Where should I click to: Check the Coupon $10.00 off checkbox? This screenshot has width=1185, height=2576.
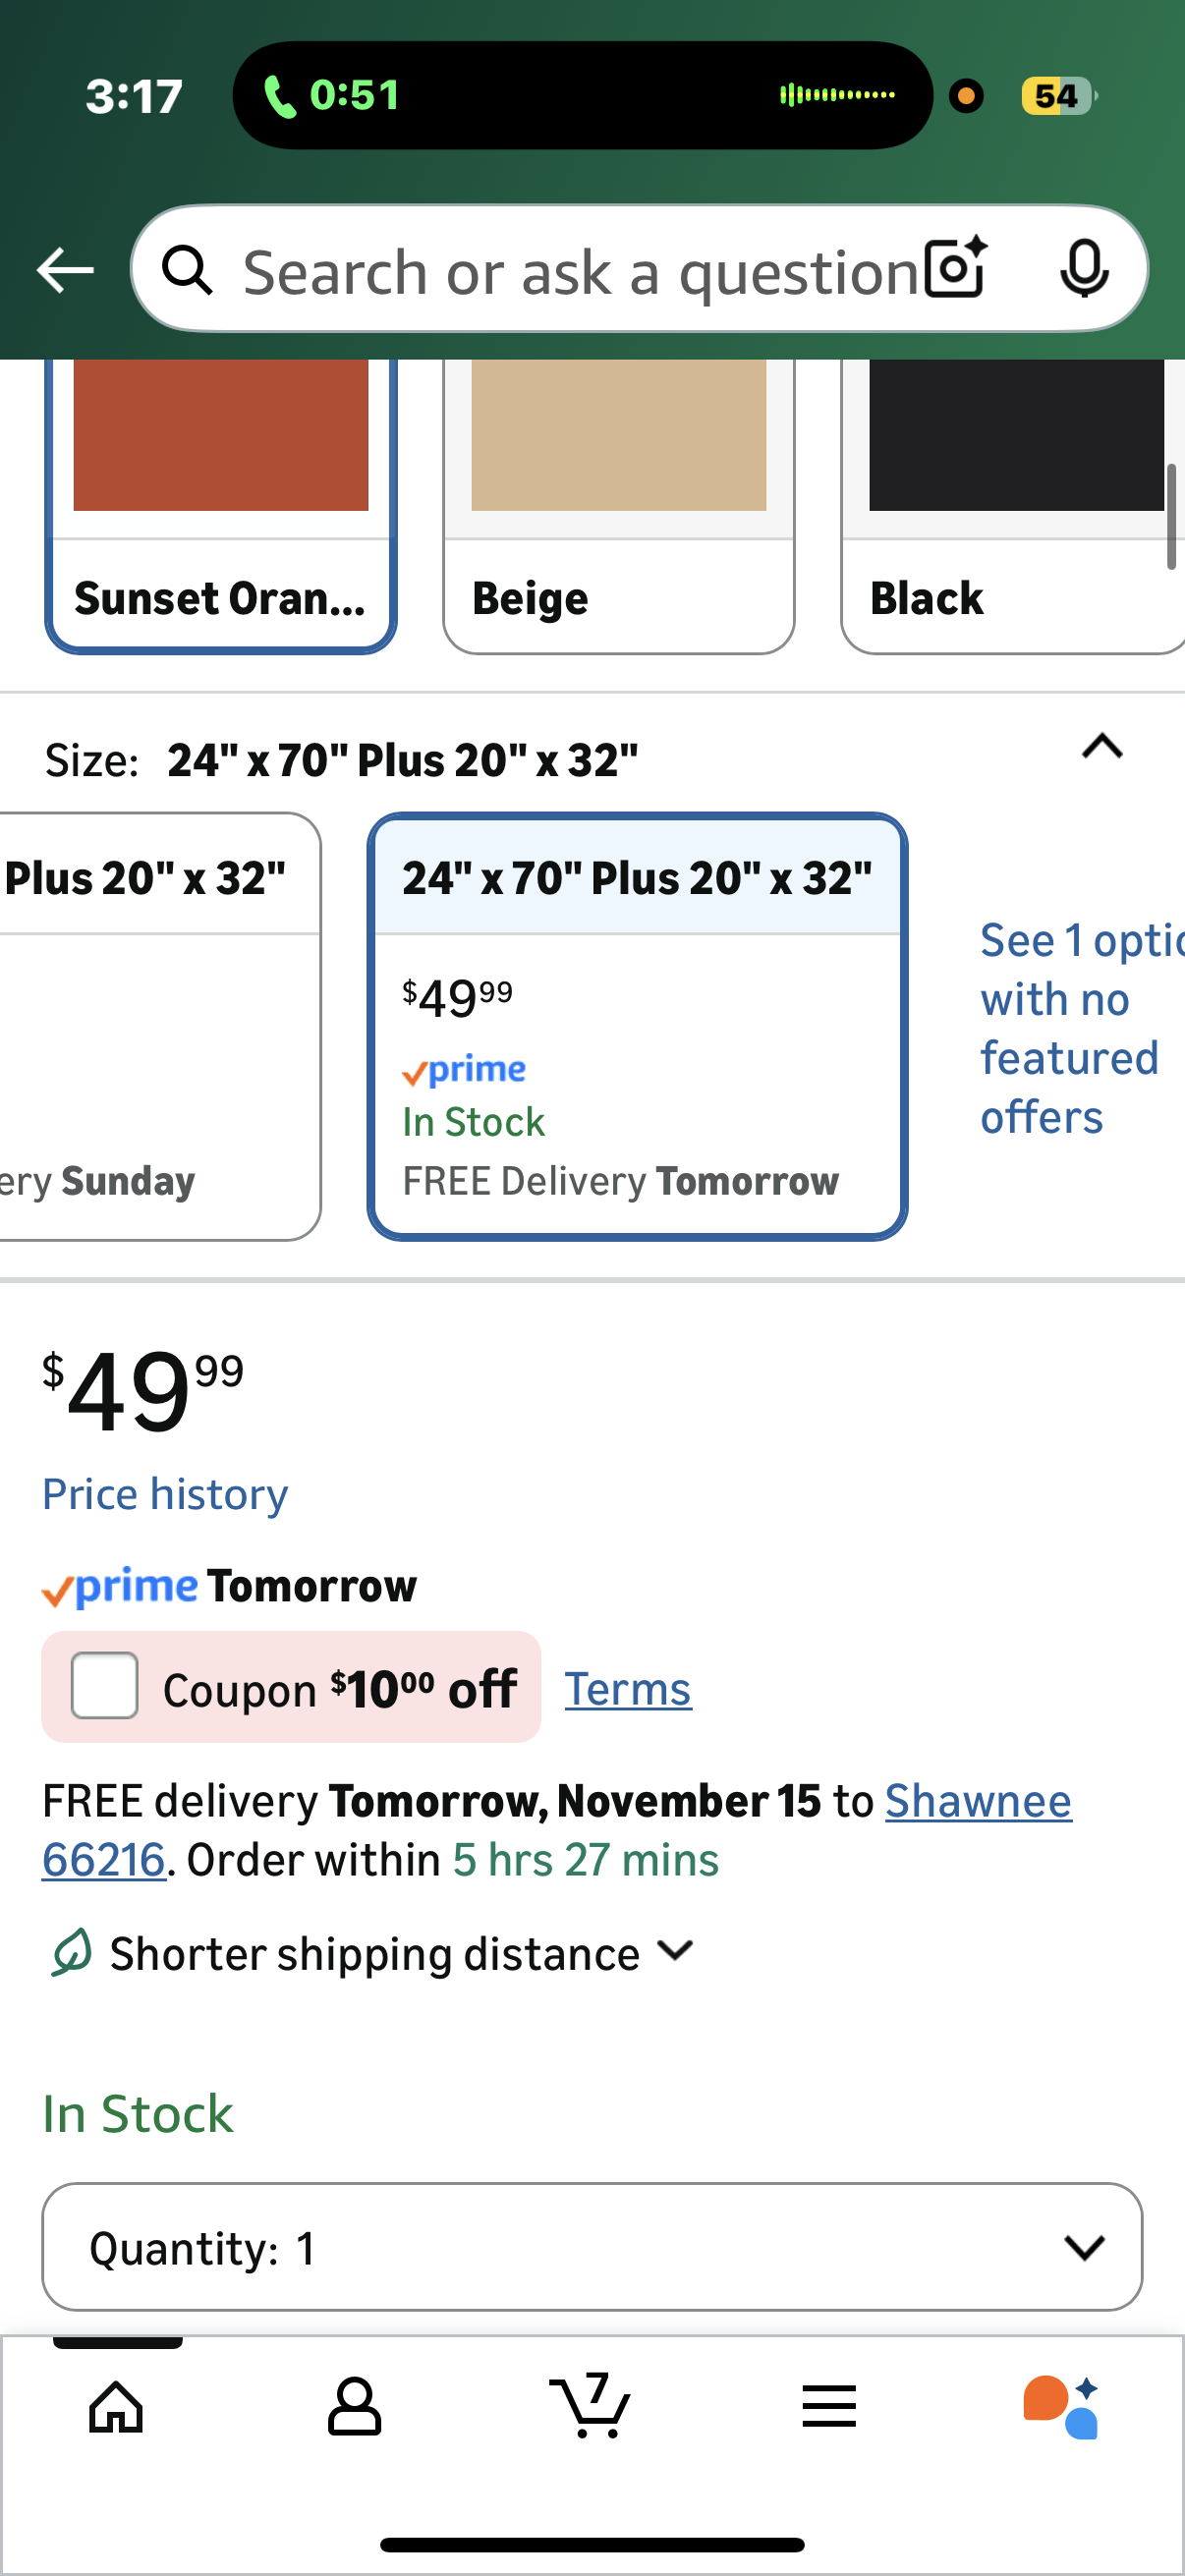105,1686
